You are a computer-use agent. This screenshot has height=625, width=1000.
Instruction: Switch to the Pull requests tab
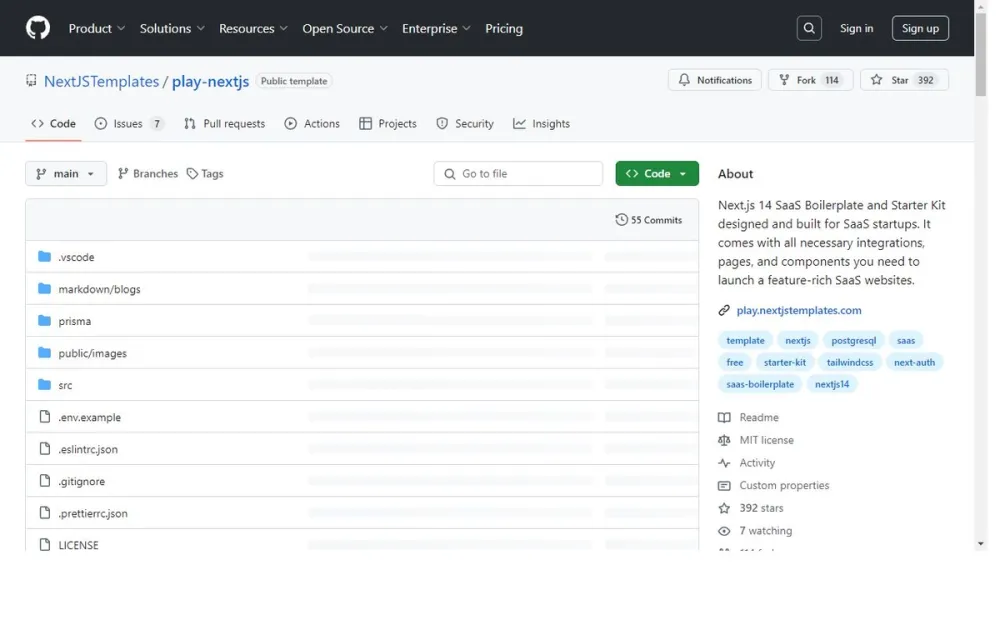click(224, 124)
